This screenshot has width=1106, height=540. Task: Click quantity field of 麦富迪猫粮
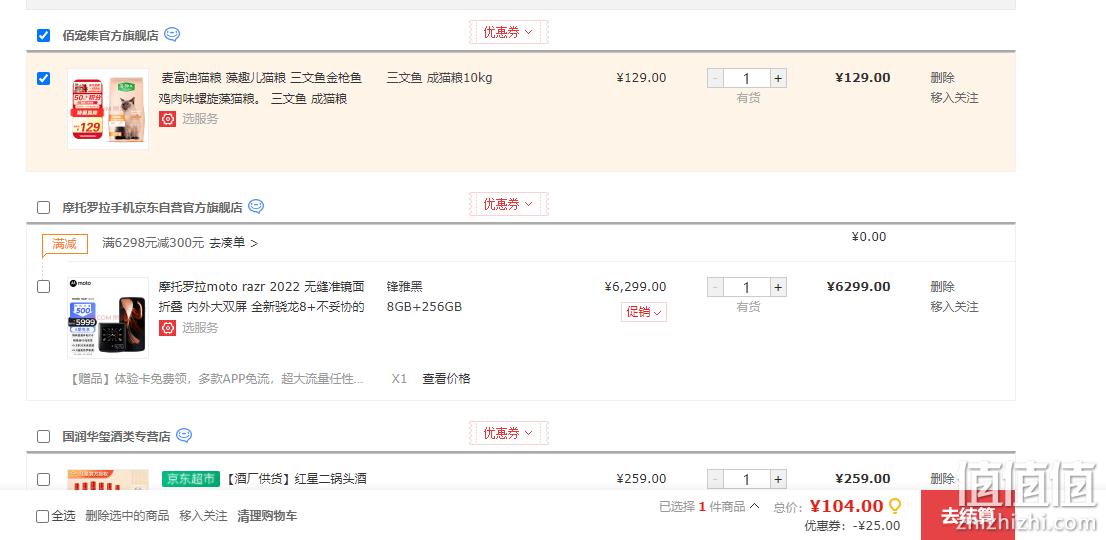pyautogui.click(x=747, y=78)
